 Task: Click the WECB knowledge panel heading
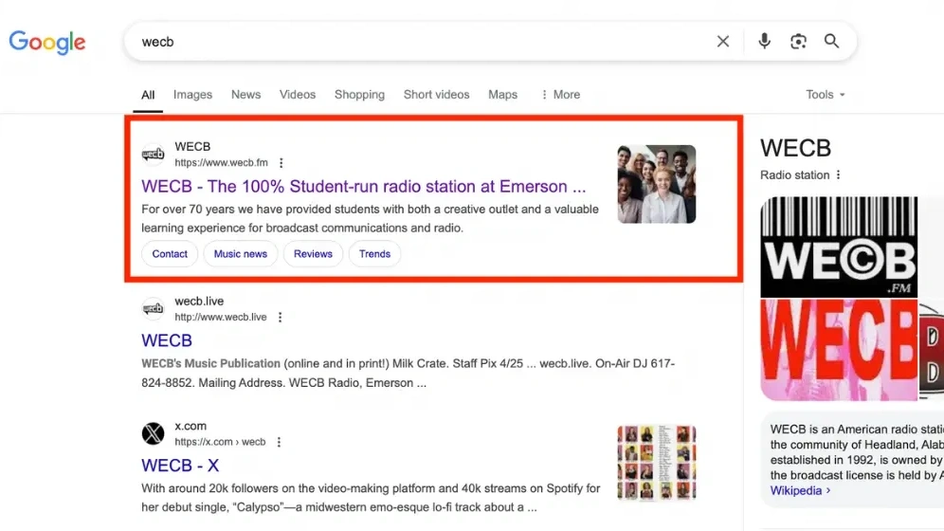(x=795, y=148)
